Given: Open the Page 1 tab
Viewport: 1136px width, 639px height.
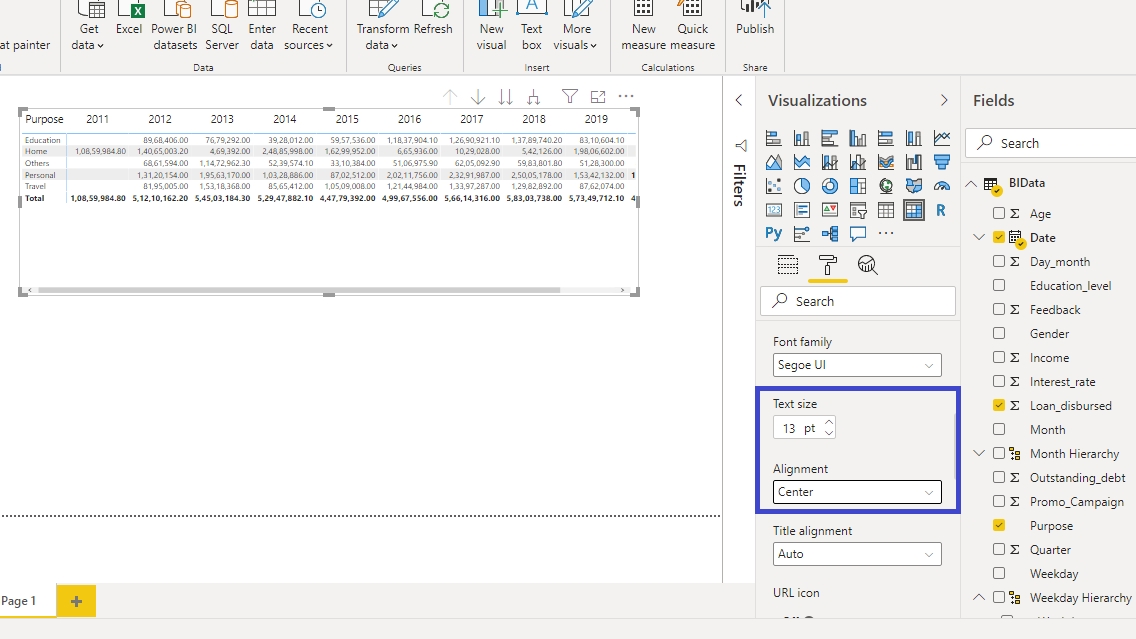Looking at the screenshot, I should 20,601.
